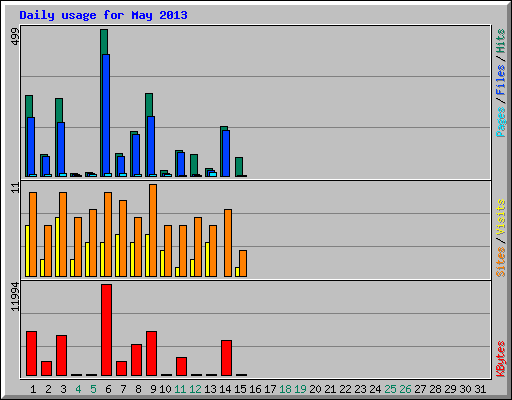Select day label 1 on the x-axis

(33, 389)
